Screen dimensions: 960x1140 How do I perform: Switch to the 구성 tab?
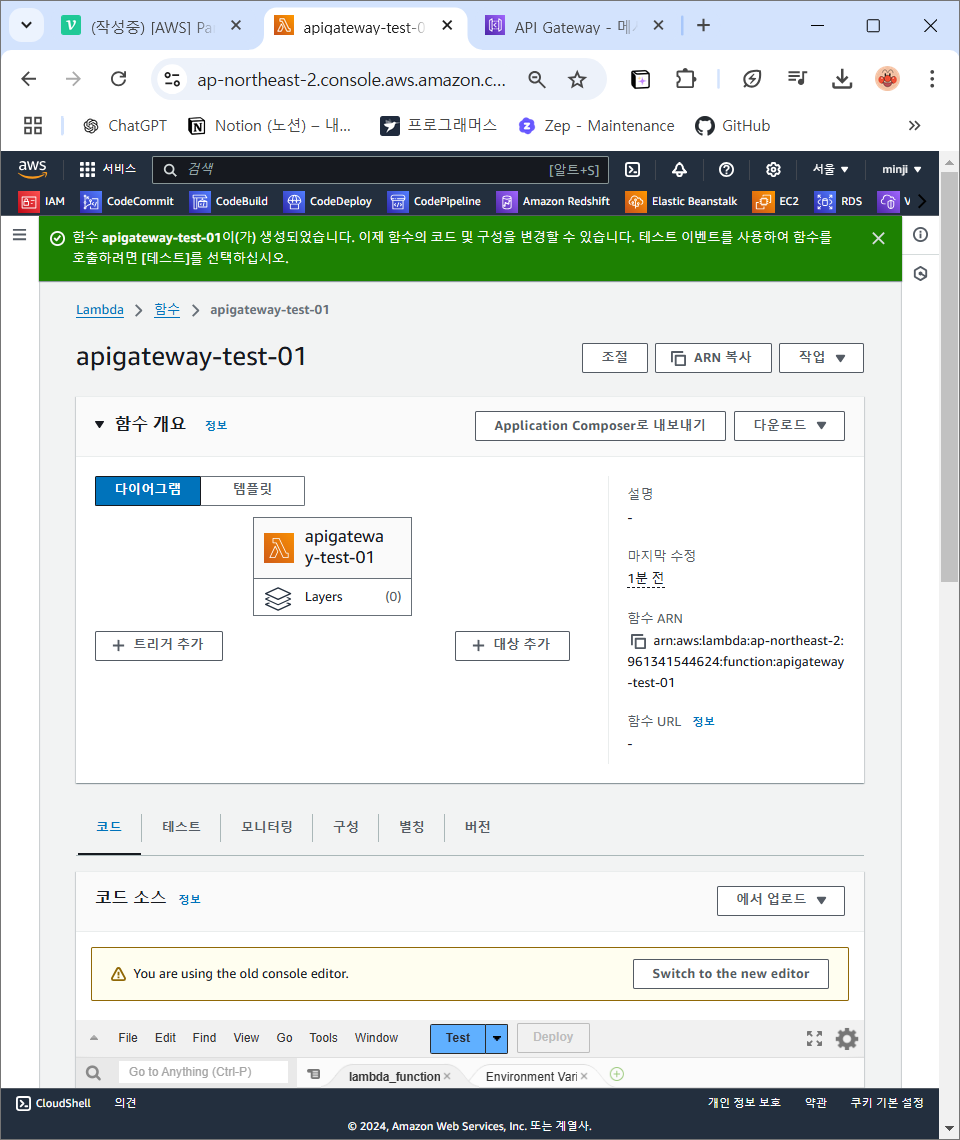click(x=345, y=827)
